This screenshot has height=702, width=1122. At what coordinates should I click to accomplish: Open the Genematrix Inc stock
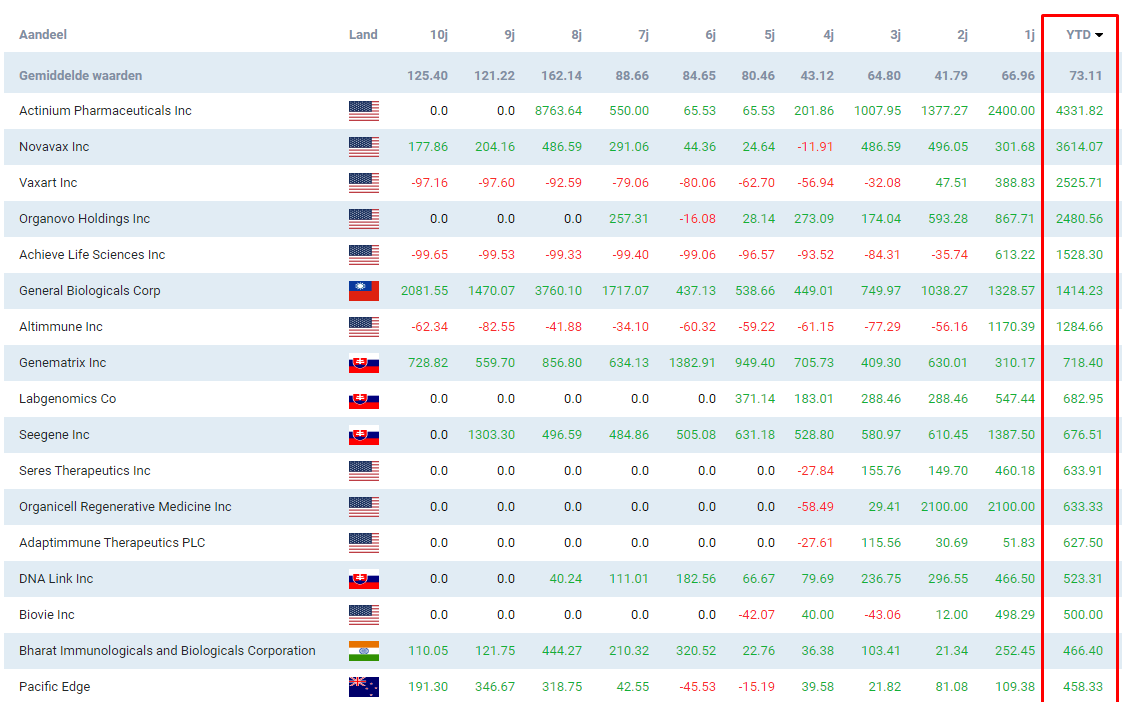coord(63,363)
